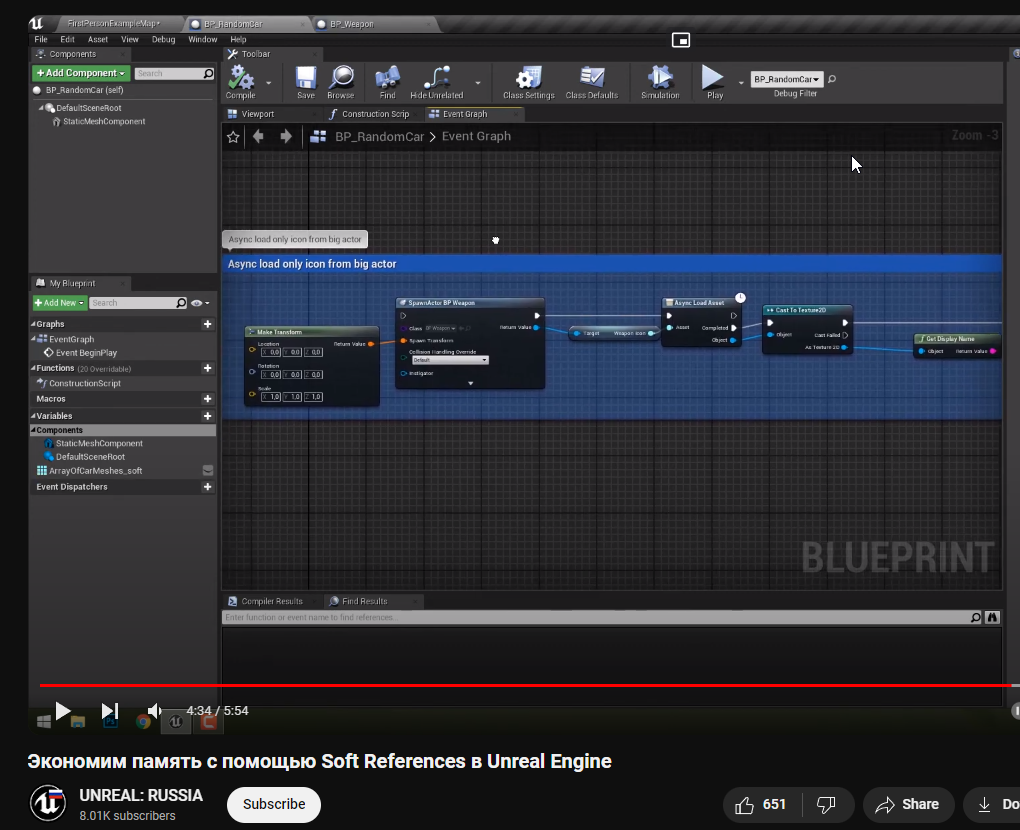Select ConstructionScript function item
This screenshot has height=830, width=1020.
85,383
